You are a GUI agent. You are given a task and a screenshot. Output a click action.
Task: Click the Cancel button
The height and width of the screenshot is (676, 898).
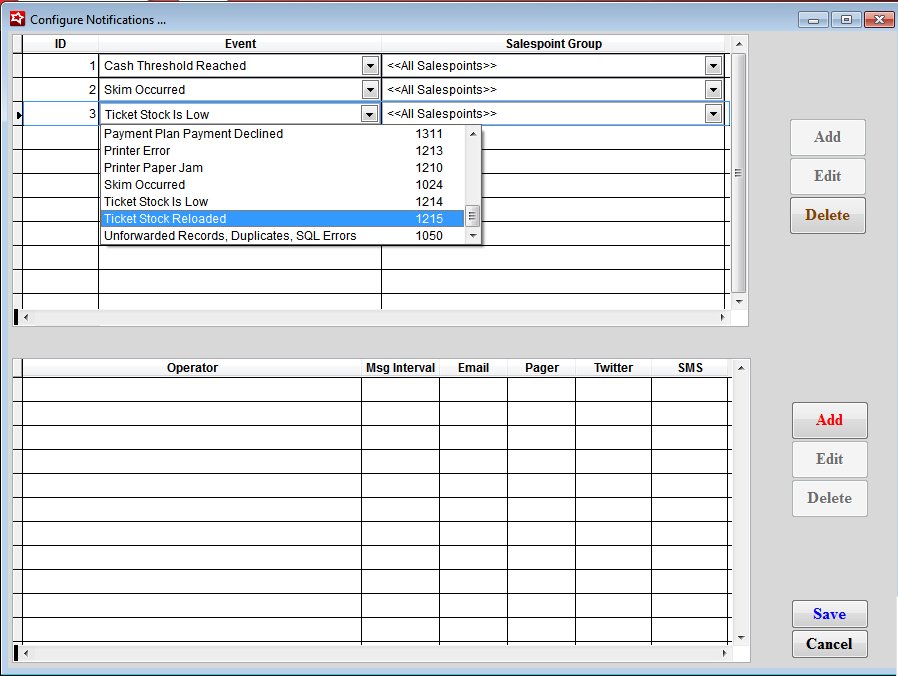pos(829,644)
